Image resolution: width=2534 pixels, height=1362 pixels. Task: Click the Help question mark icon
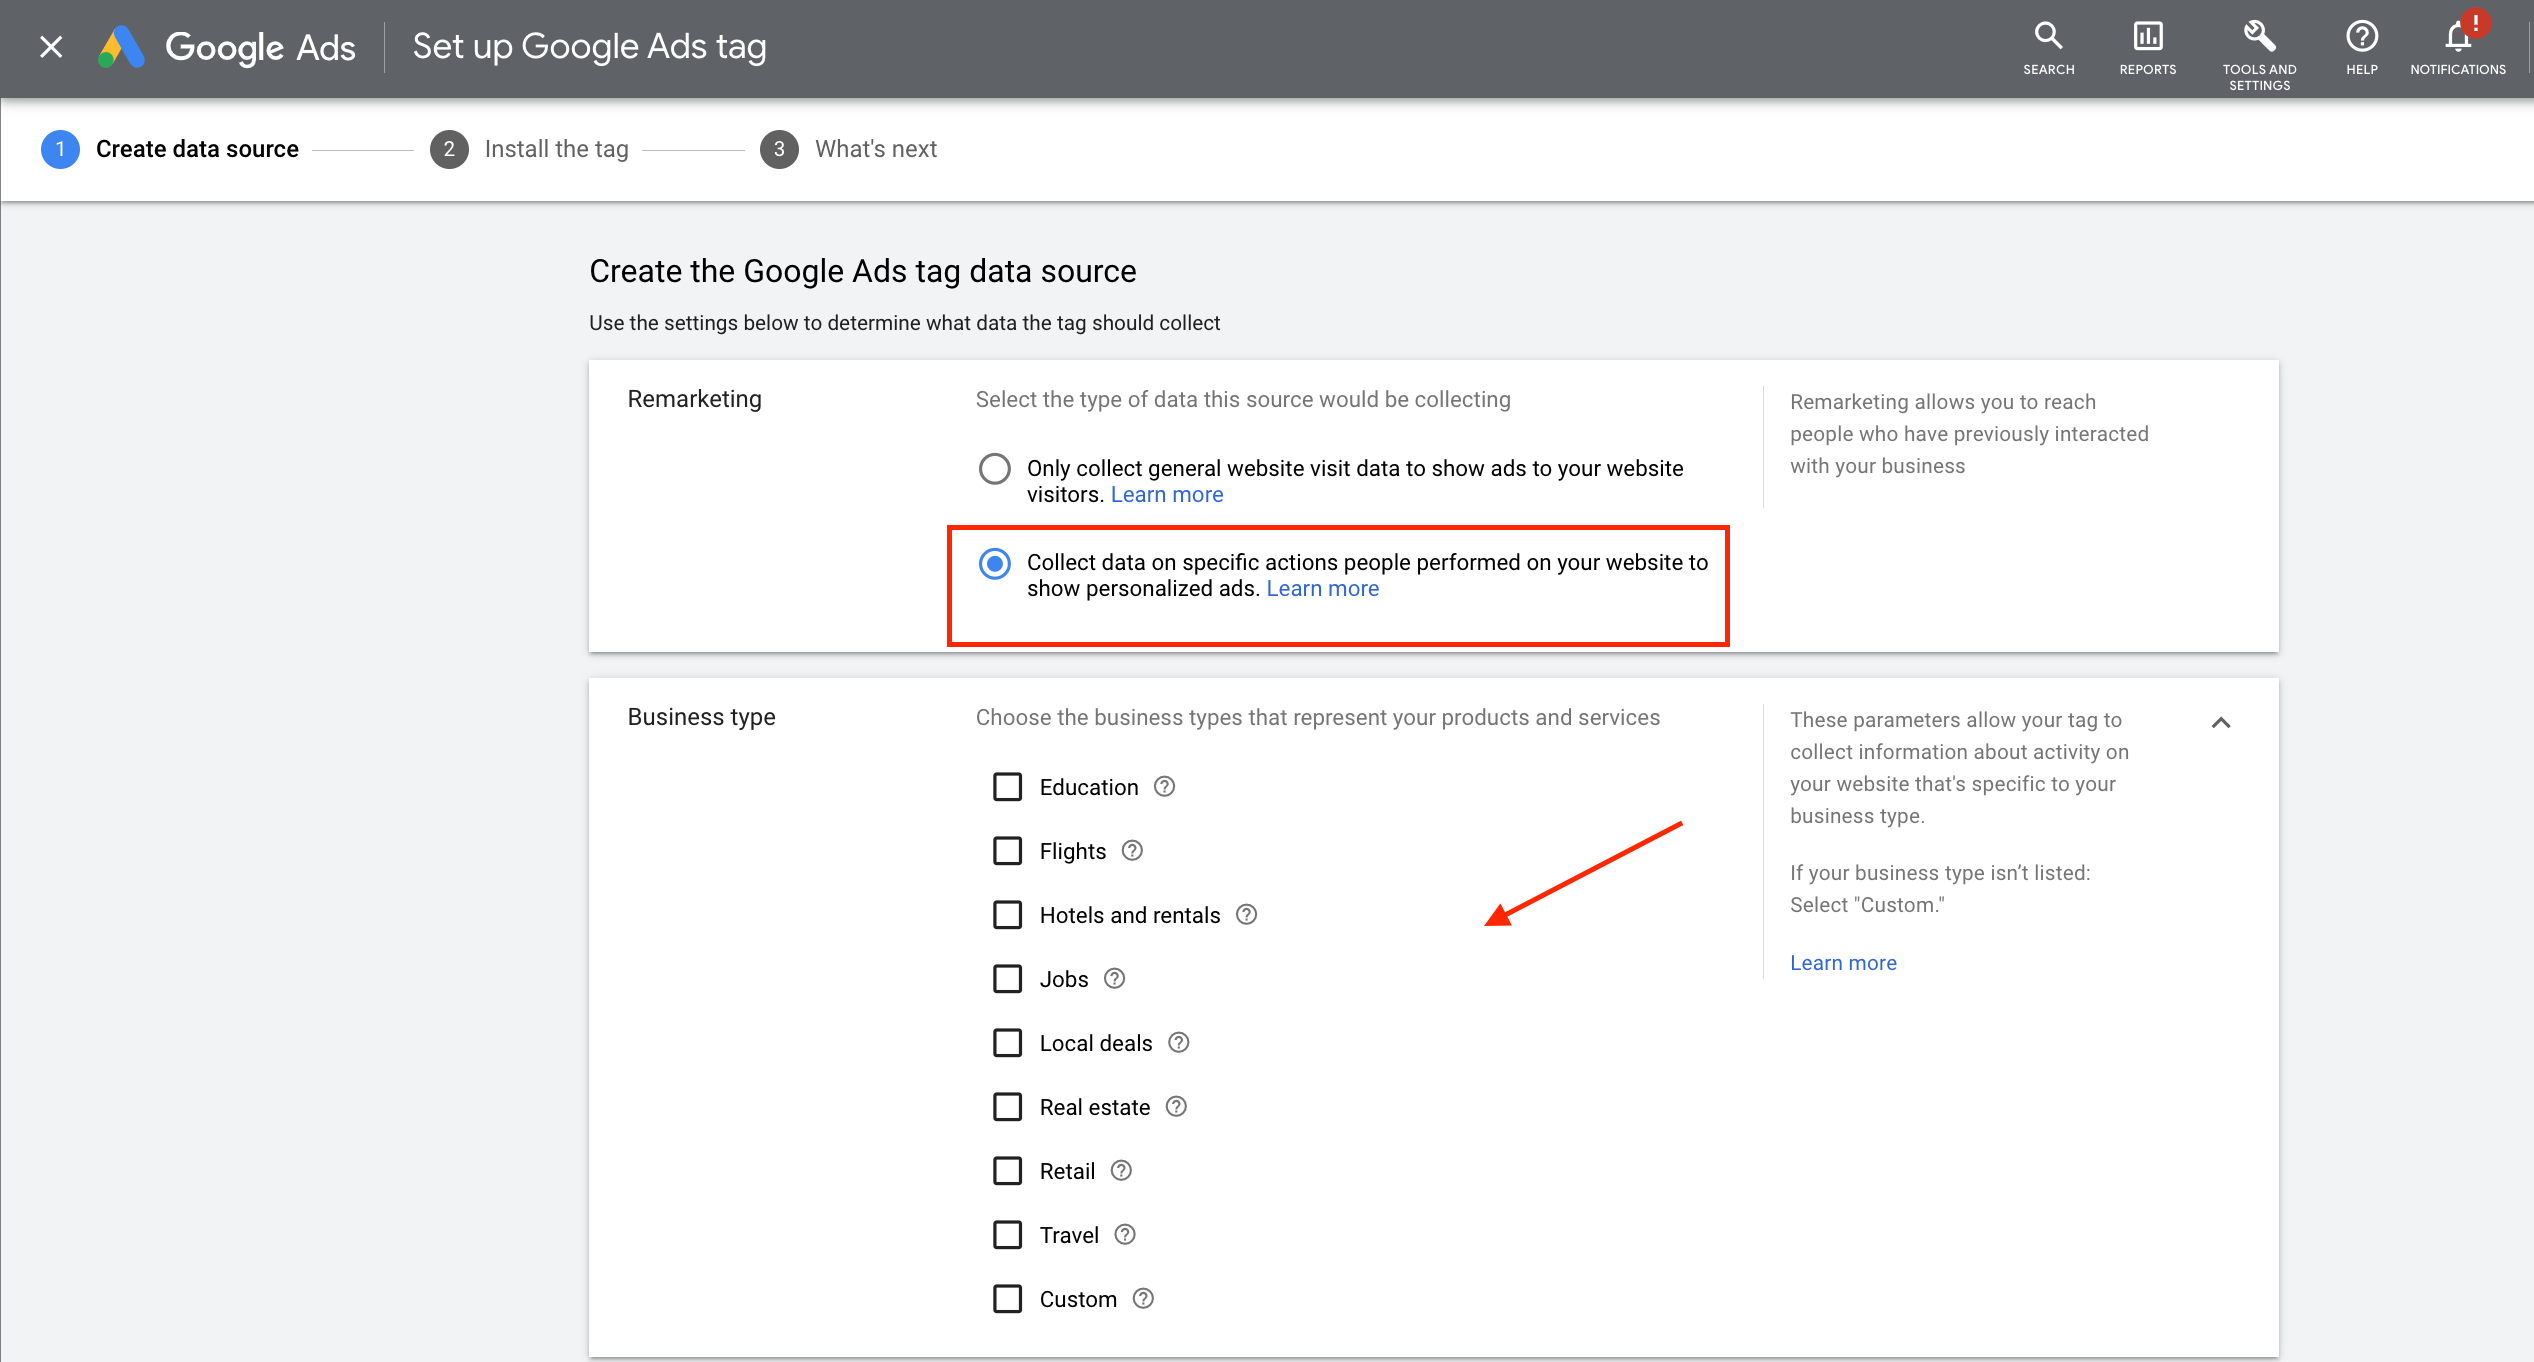(x=2361, y=47)
